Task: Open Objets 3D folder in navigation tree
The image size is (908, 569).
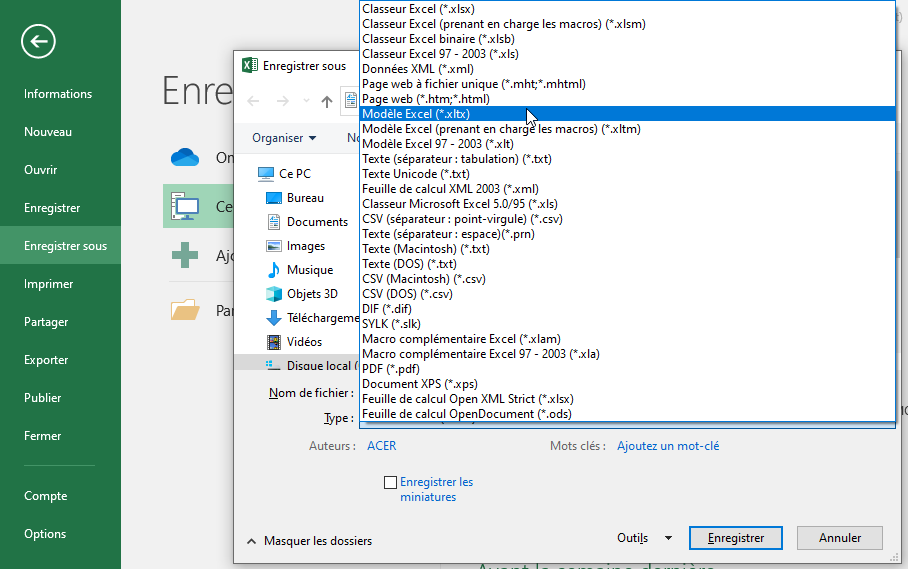Action: pos(301,294)
